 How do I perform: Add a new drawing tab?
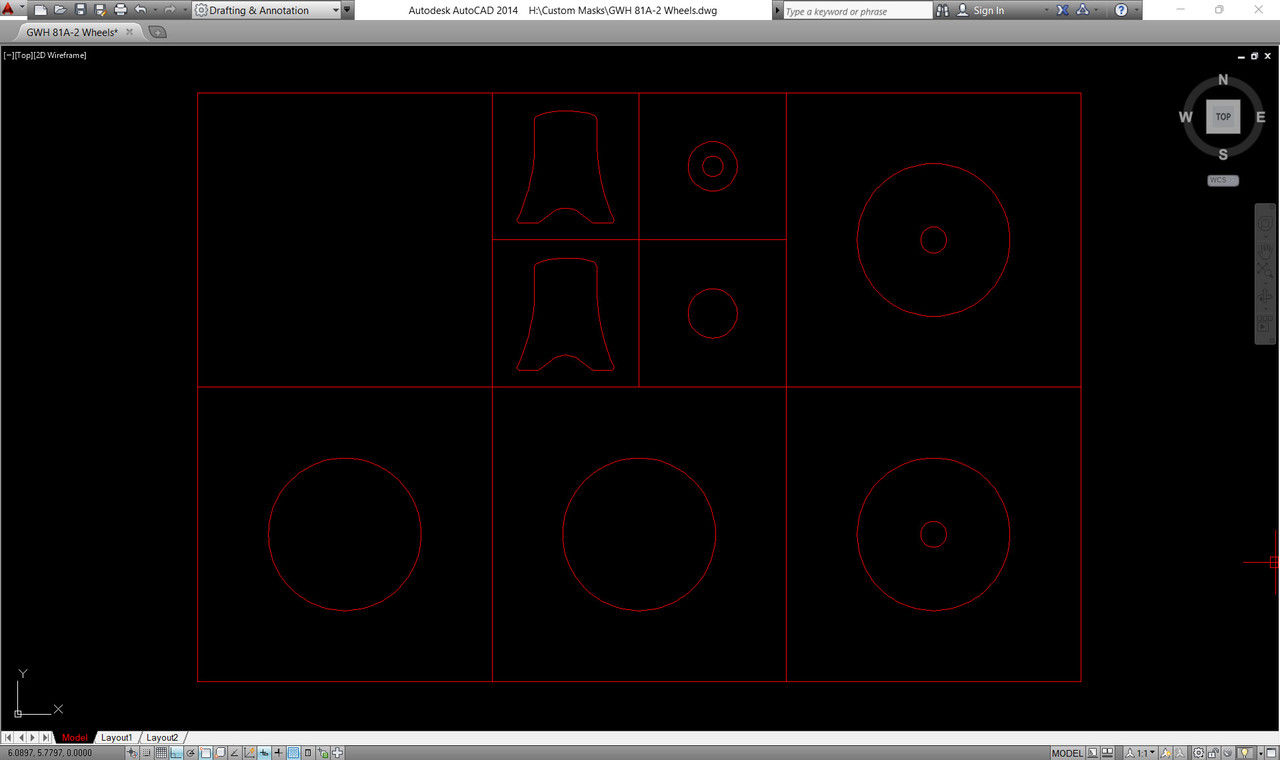click(157, 32)
